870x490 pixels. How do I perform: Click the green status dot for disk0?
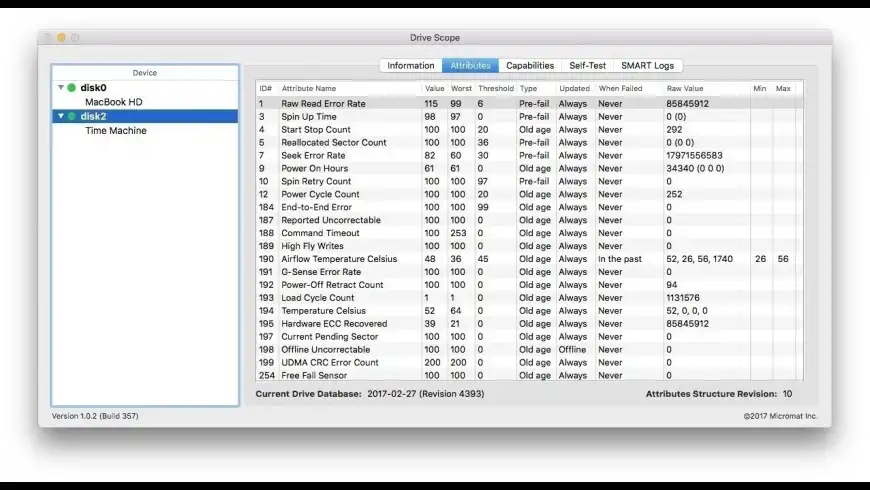[72, 88]
